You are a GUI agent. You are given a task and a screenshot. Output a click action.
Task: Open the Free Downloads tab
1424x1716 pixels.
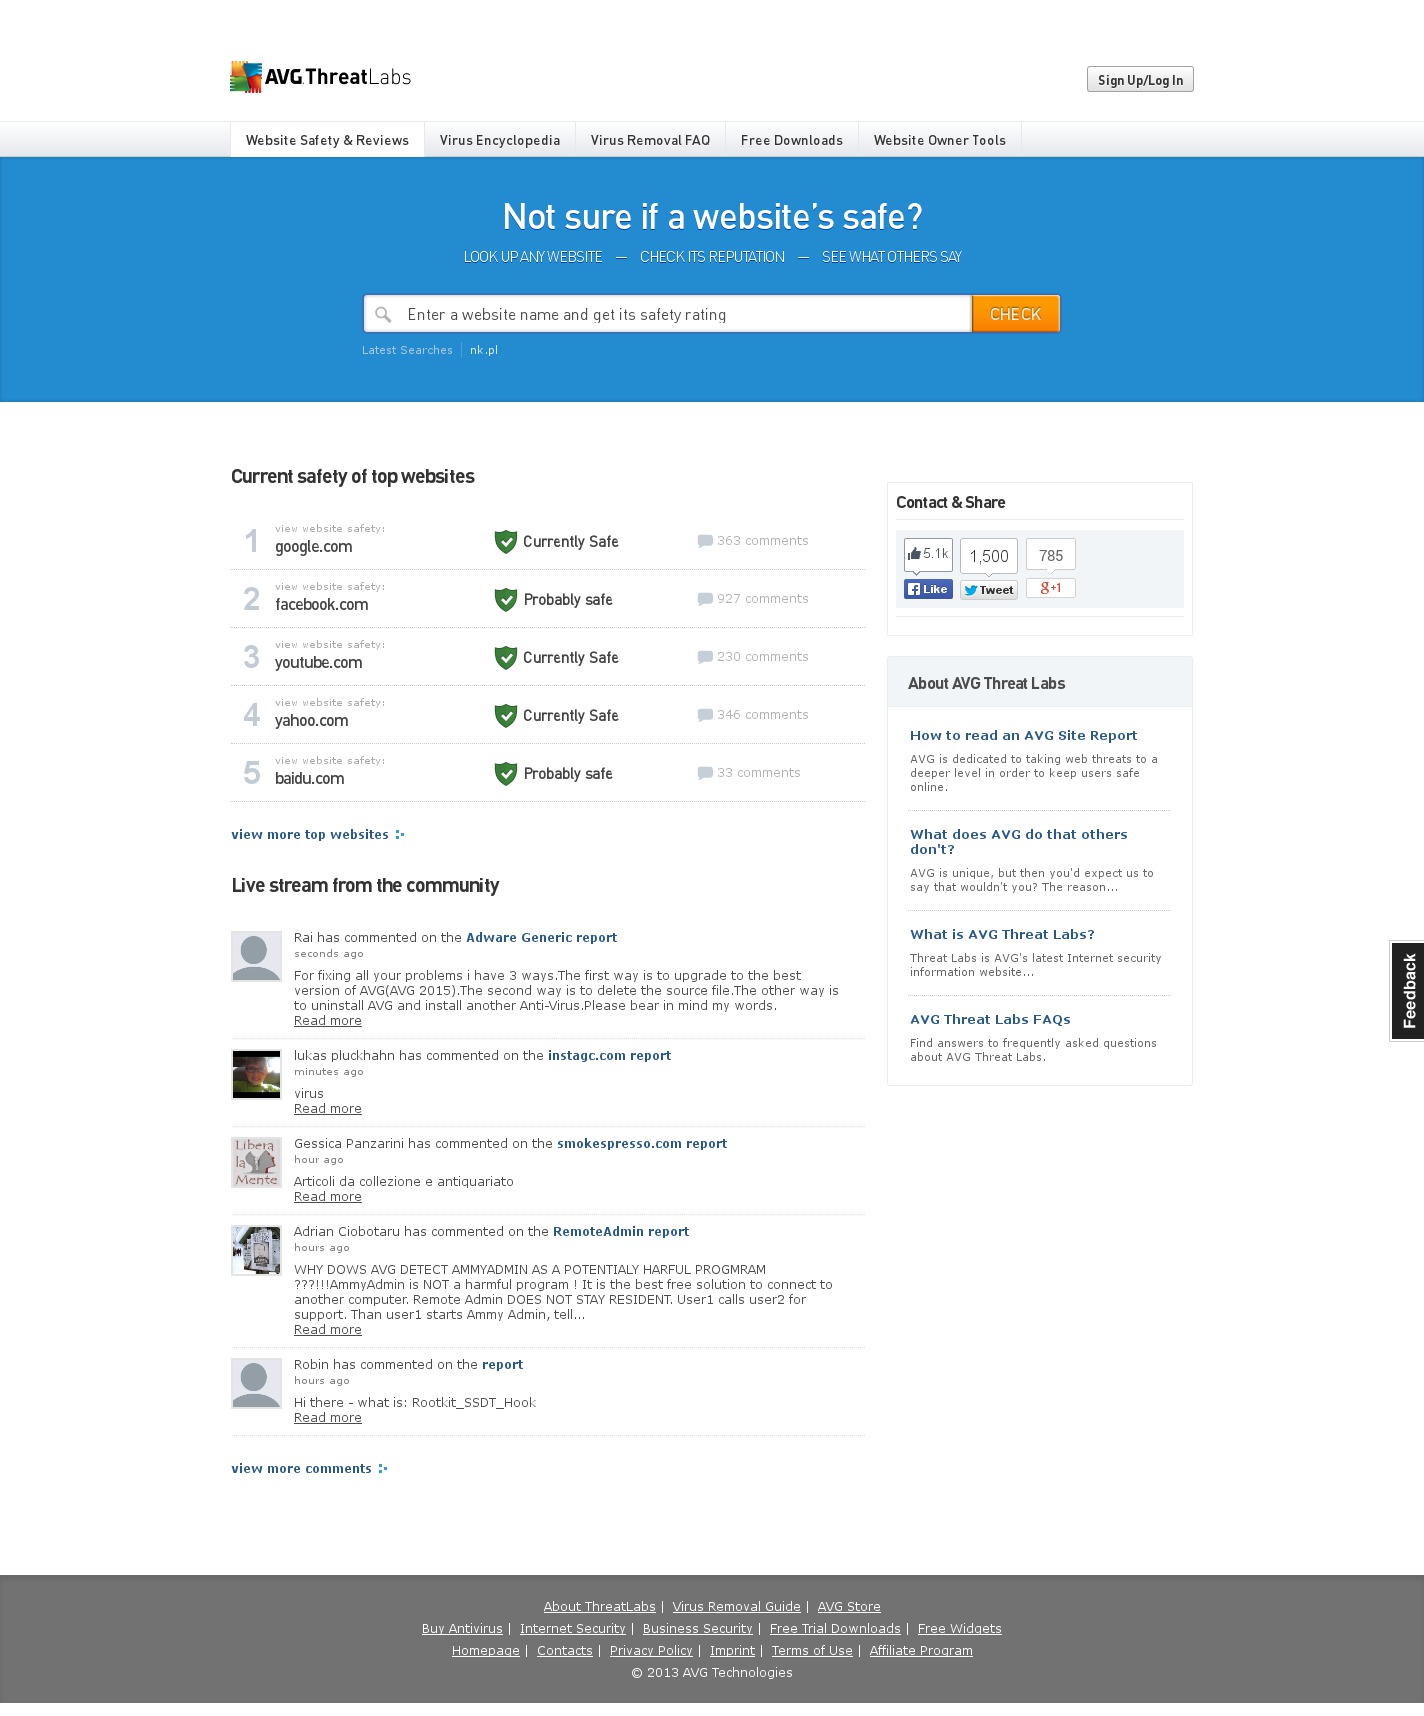[x=792, y=140]
